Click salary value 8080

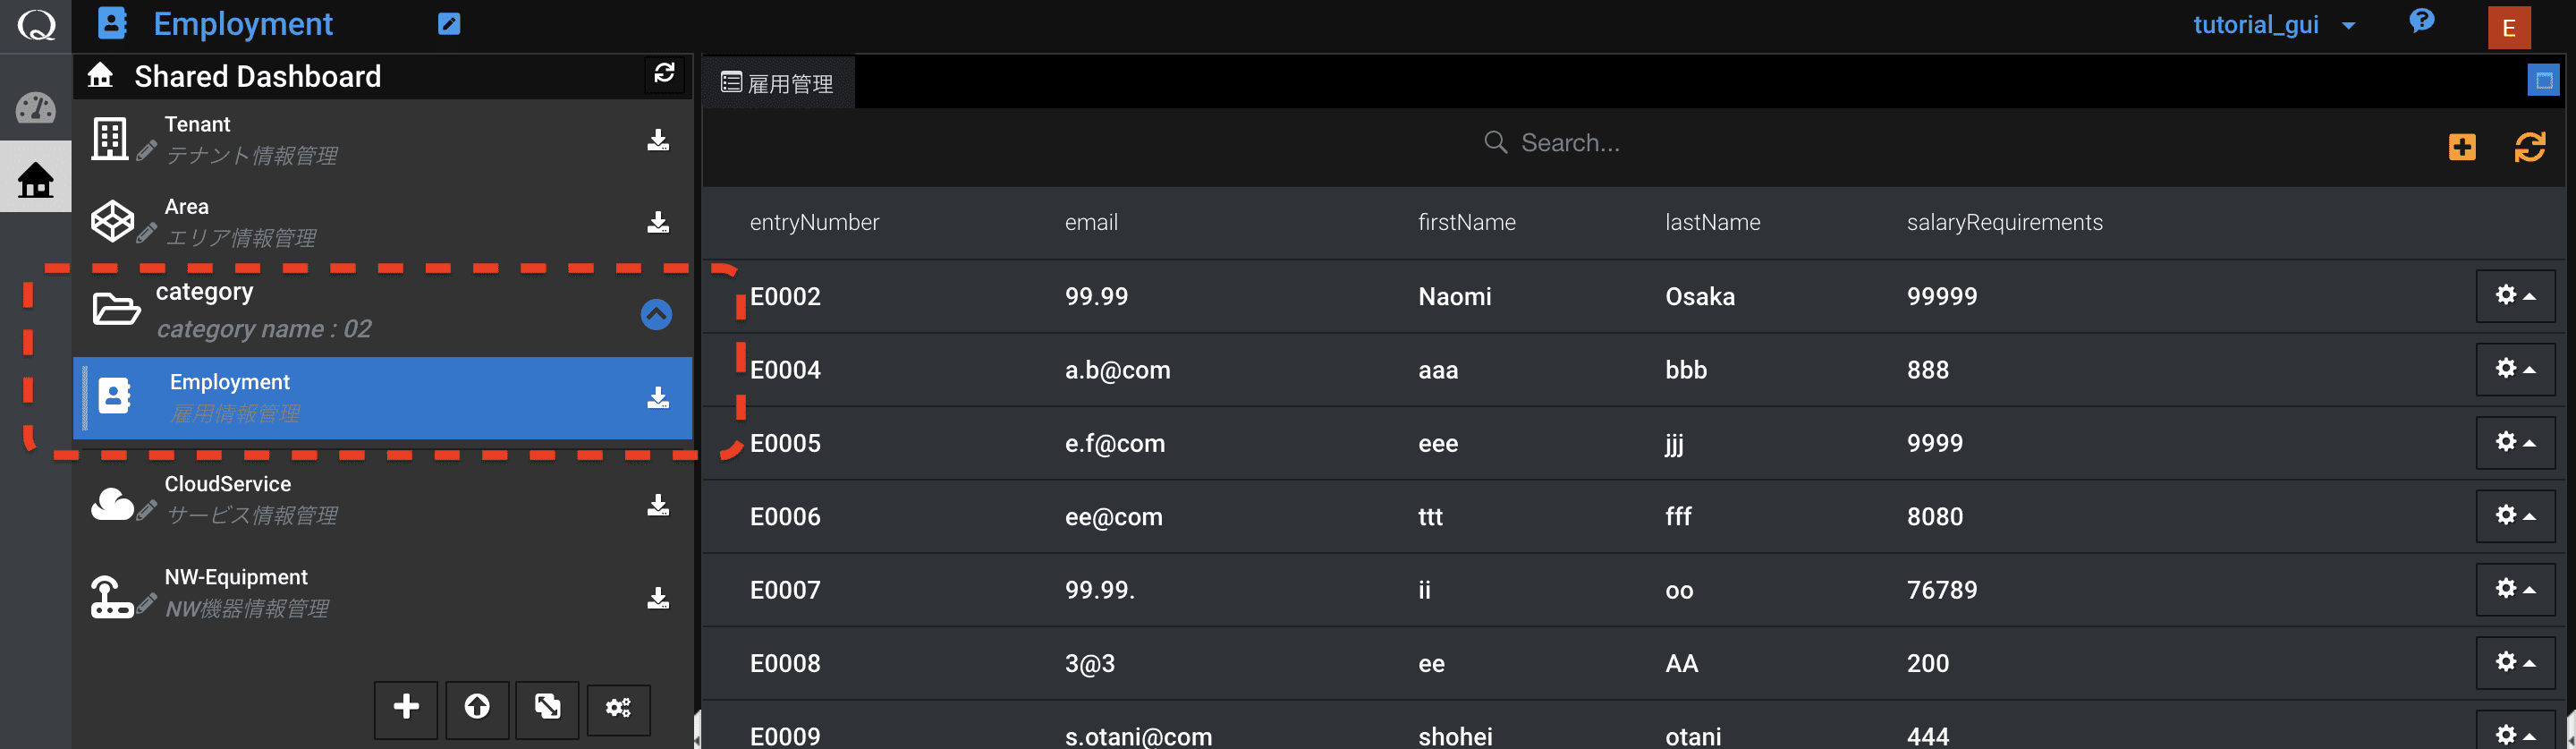[x=1934, y=516]
